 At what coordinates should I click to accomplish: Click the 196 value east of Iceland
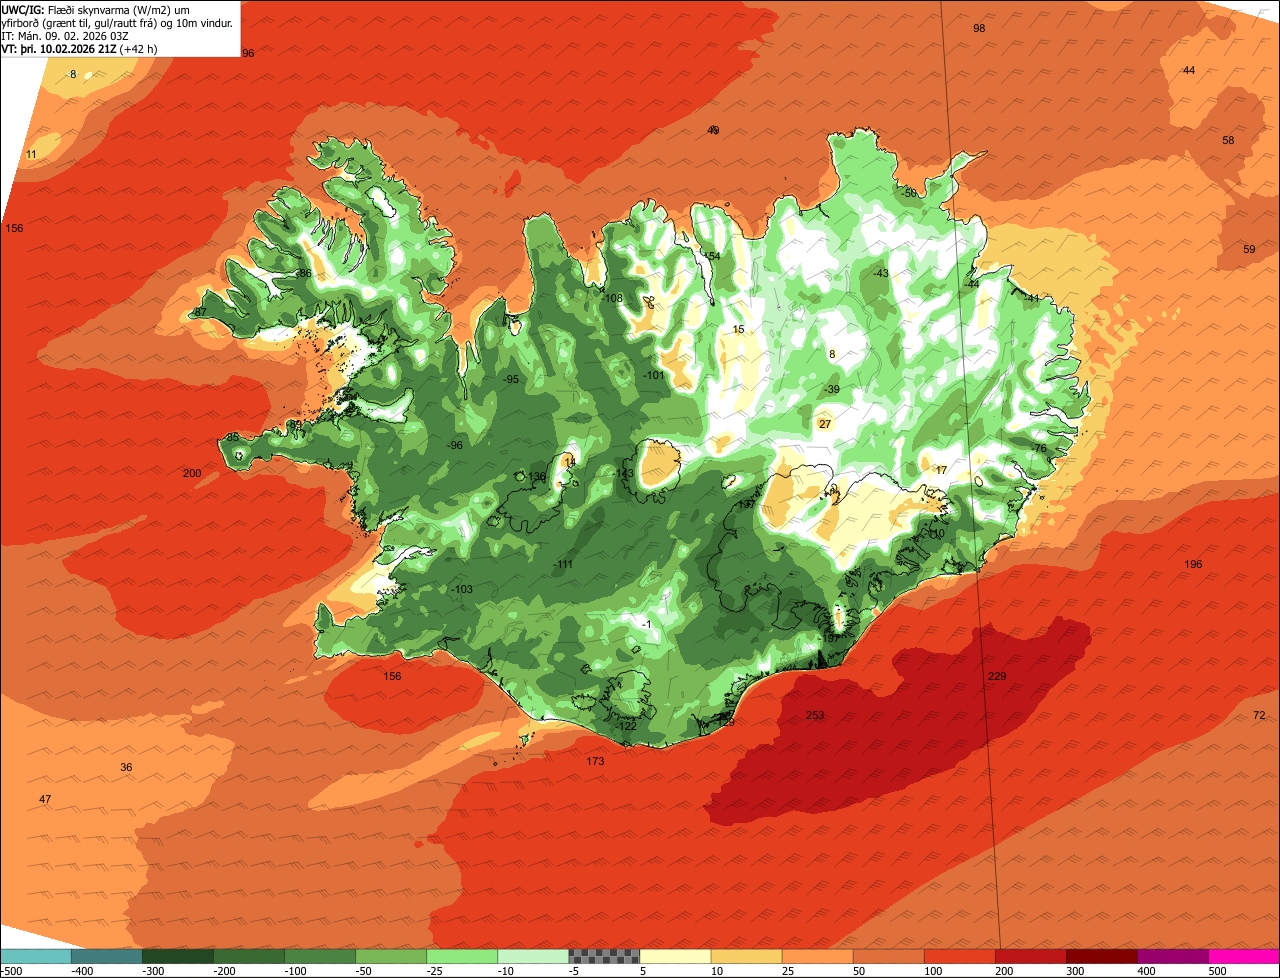click(1193, 565)
